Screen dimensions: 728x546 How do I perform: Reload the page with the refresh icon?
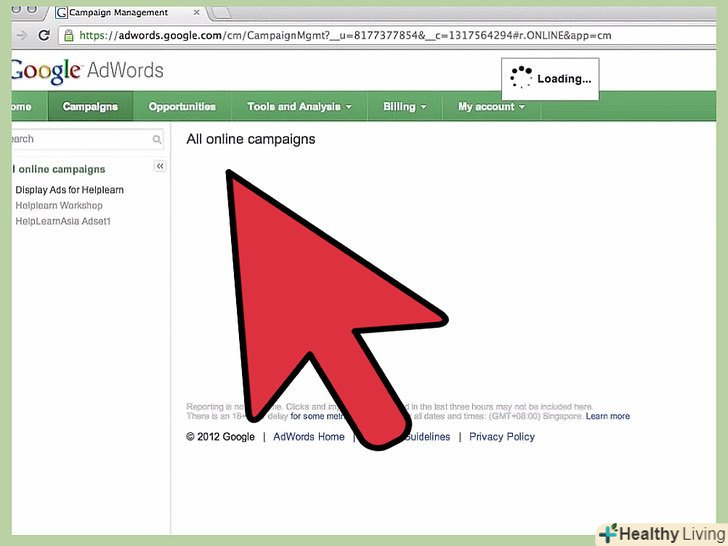tap(44, 35)
